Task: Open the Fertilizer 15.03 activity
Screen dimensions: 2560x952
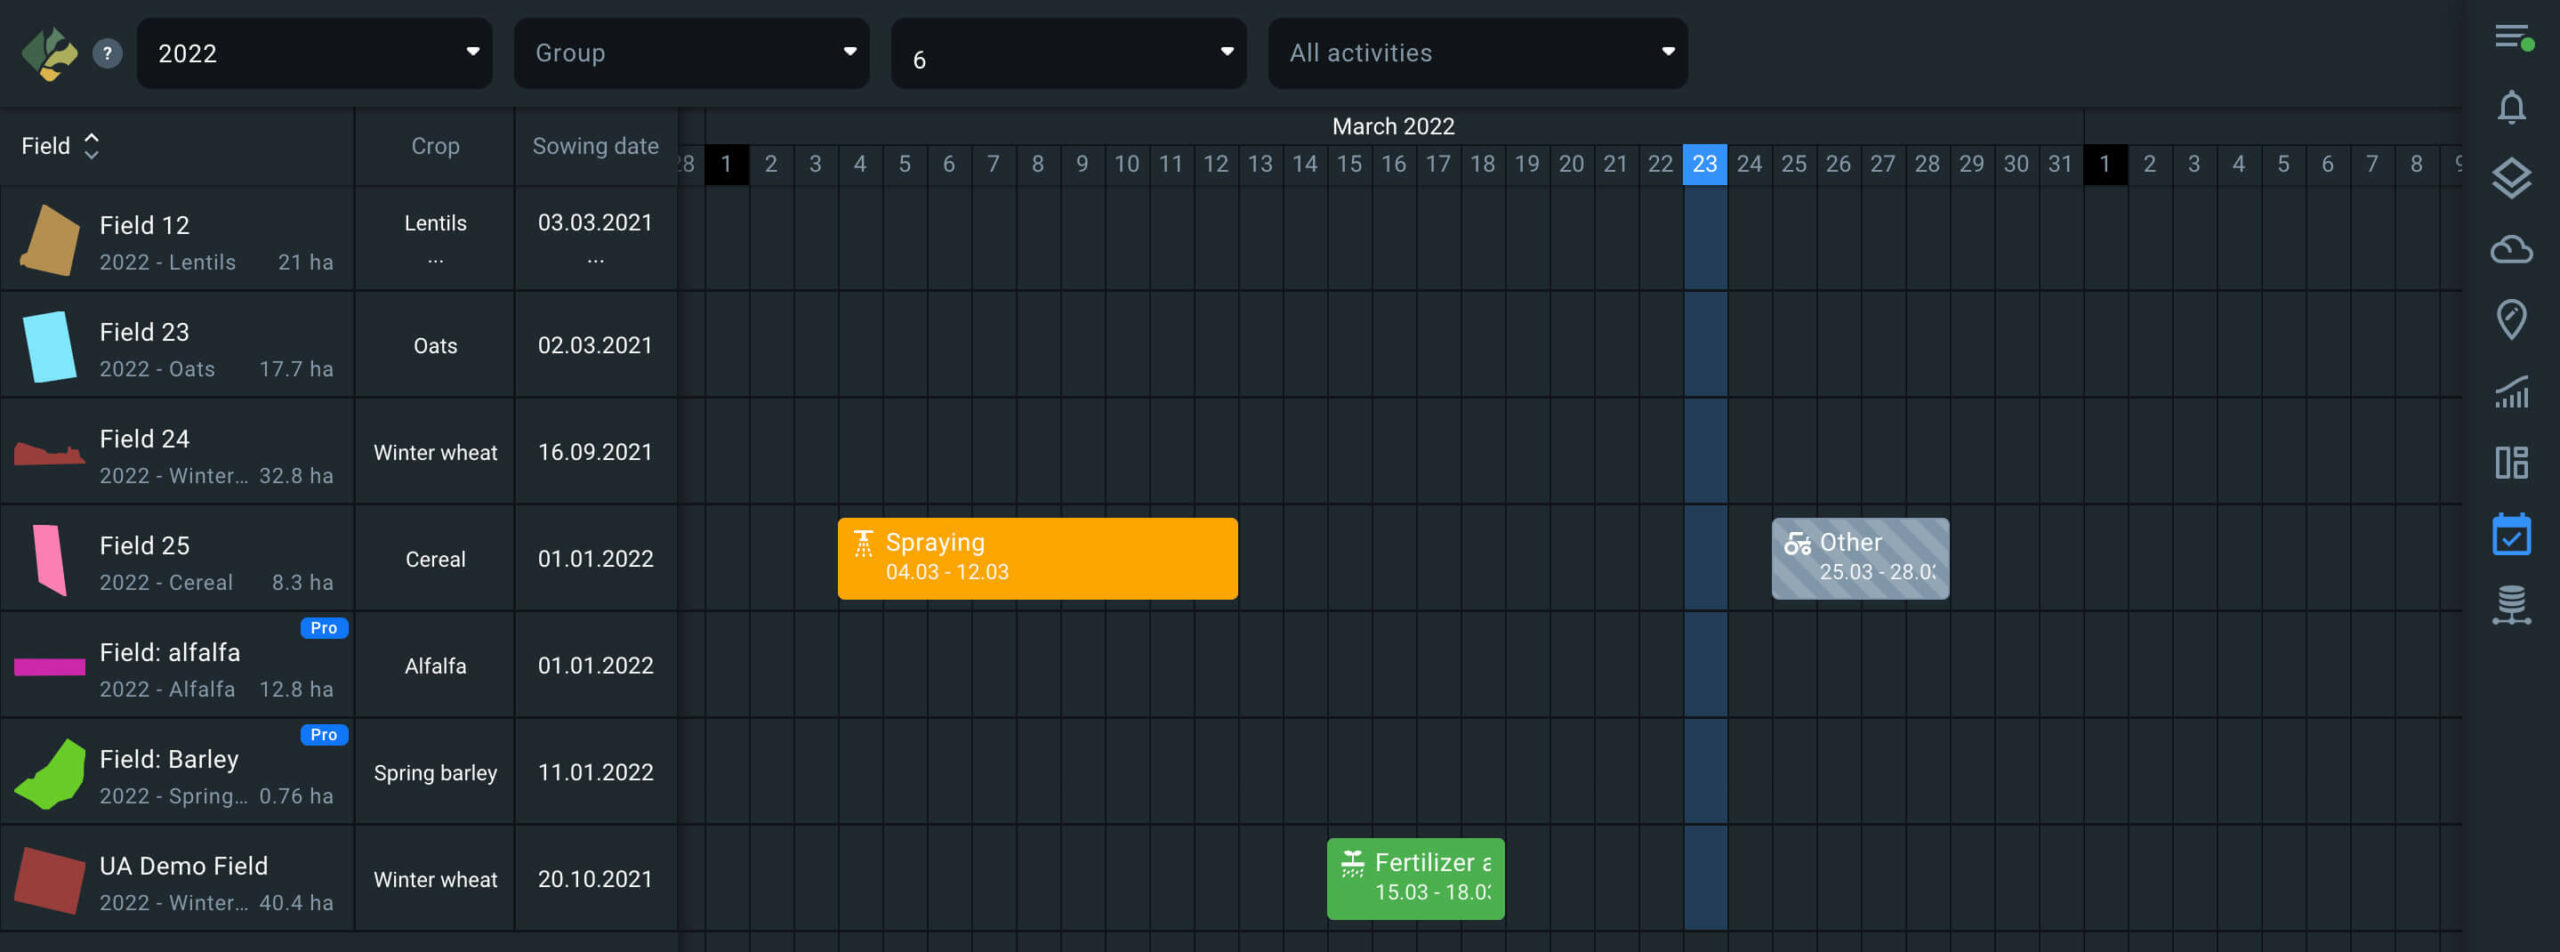Action: click(1415, 878)
